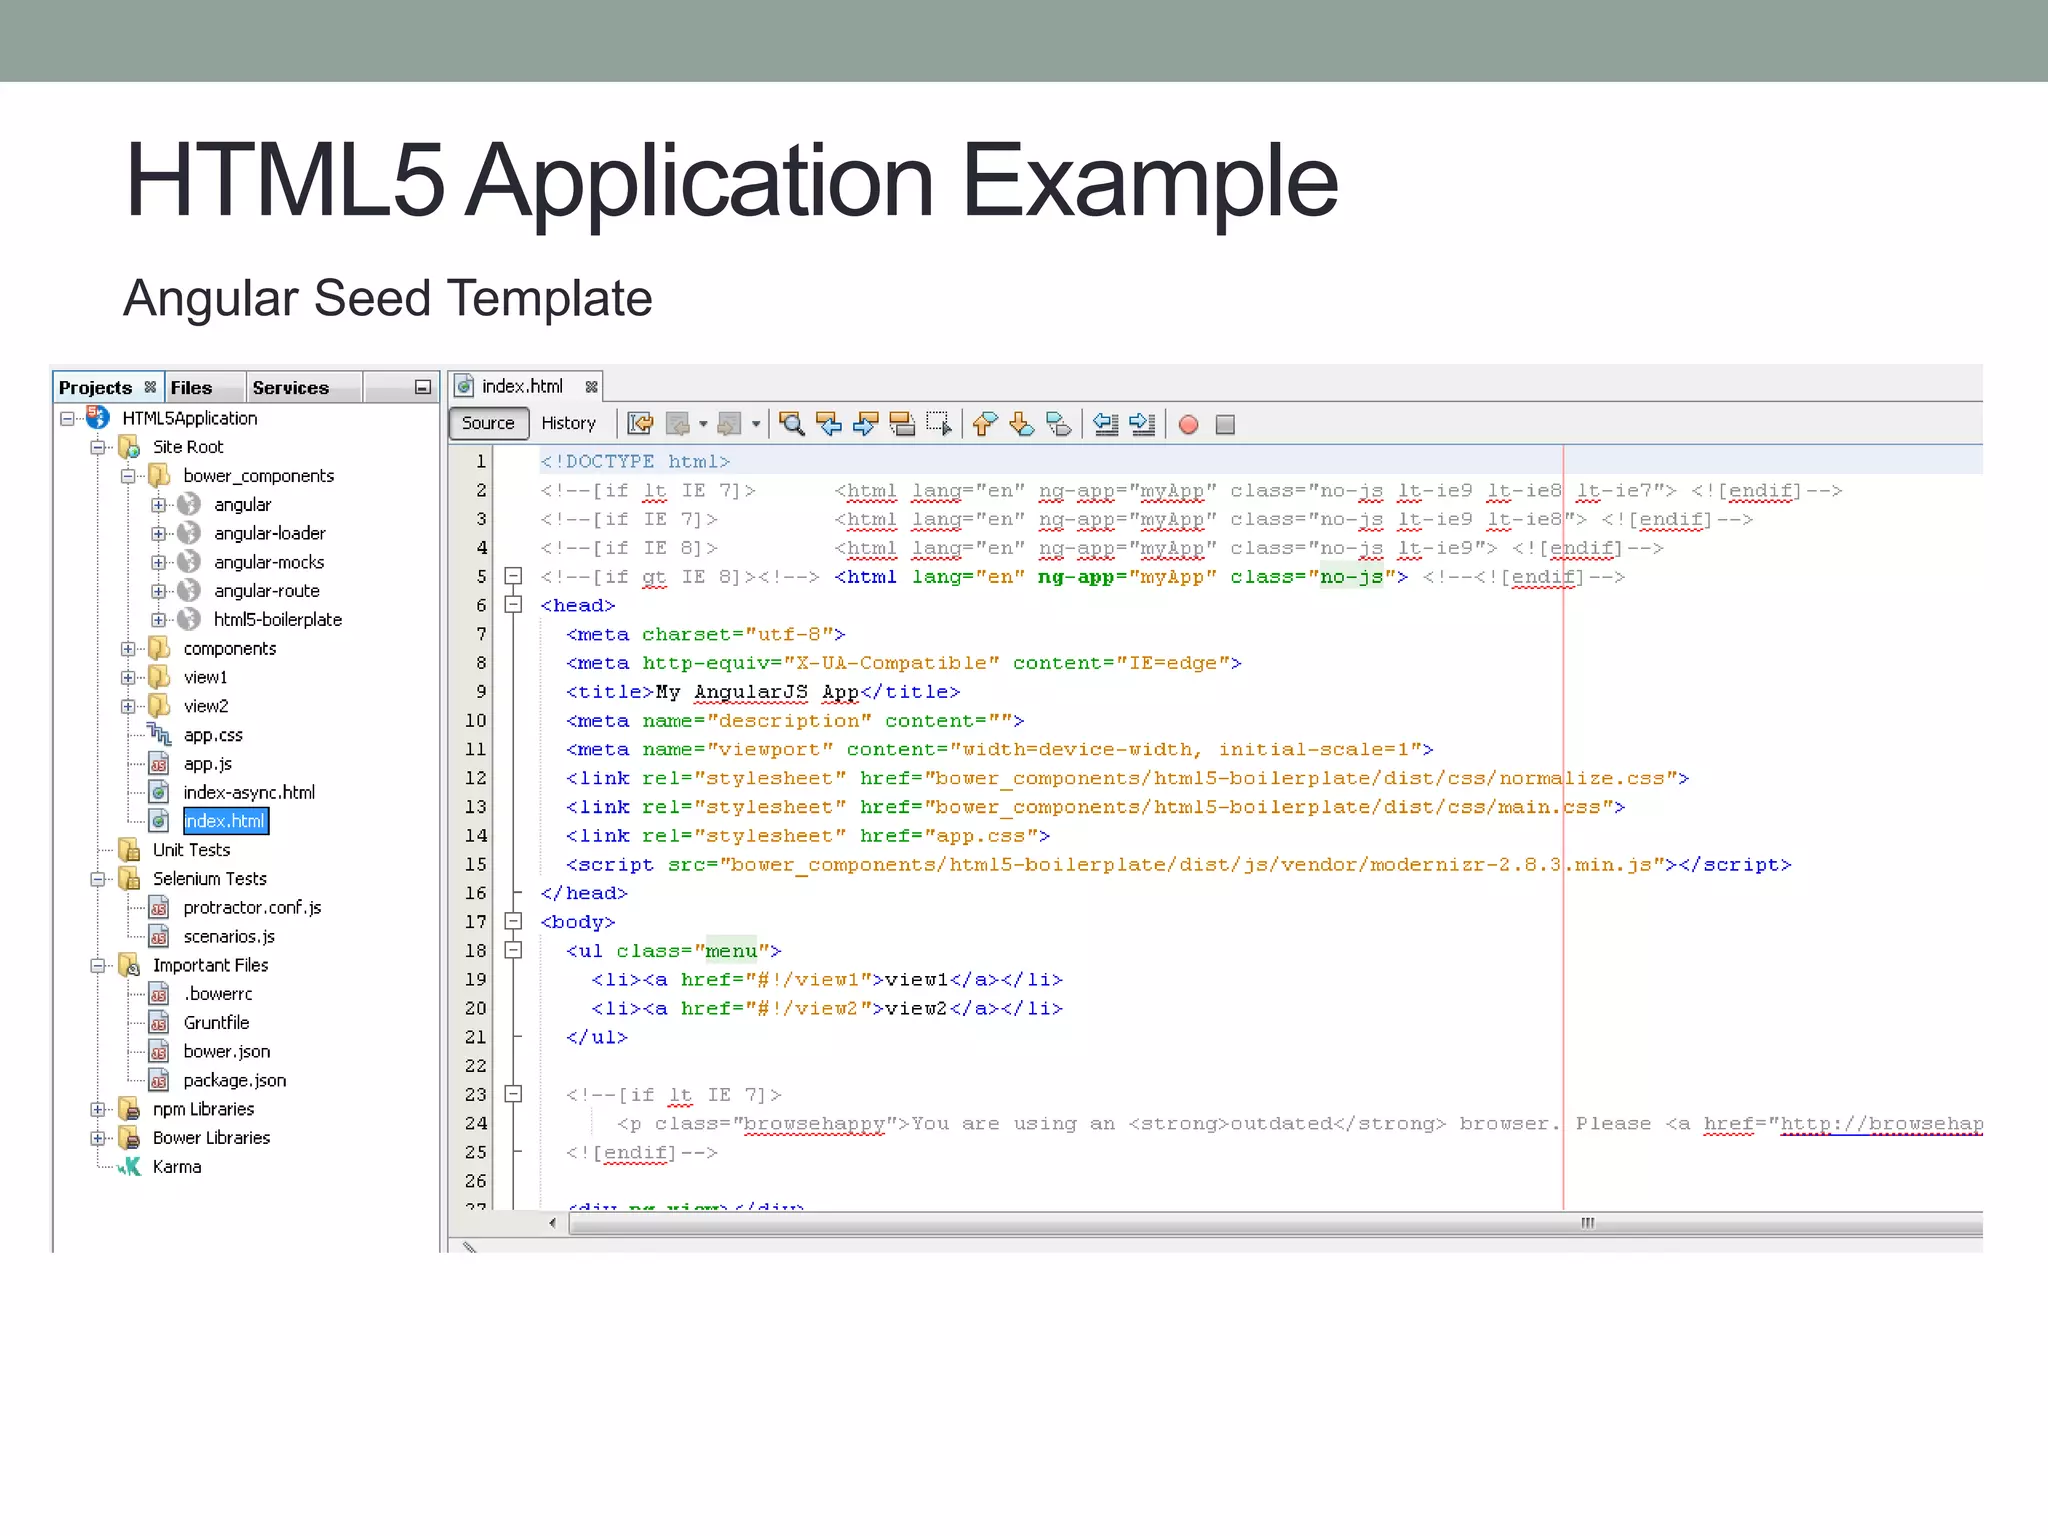Click the horizontal scrollbar thumb in editor

pos(1275,1223)
